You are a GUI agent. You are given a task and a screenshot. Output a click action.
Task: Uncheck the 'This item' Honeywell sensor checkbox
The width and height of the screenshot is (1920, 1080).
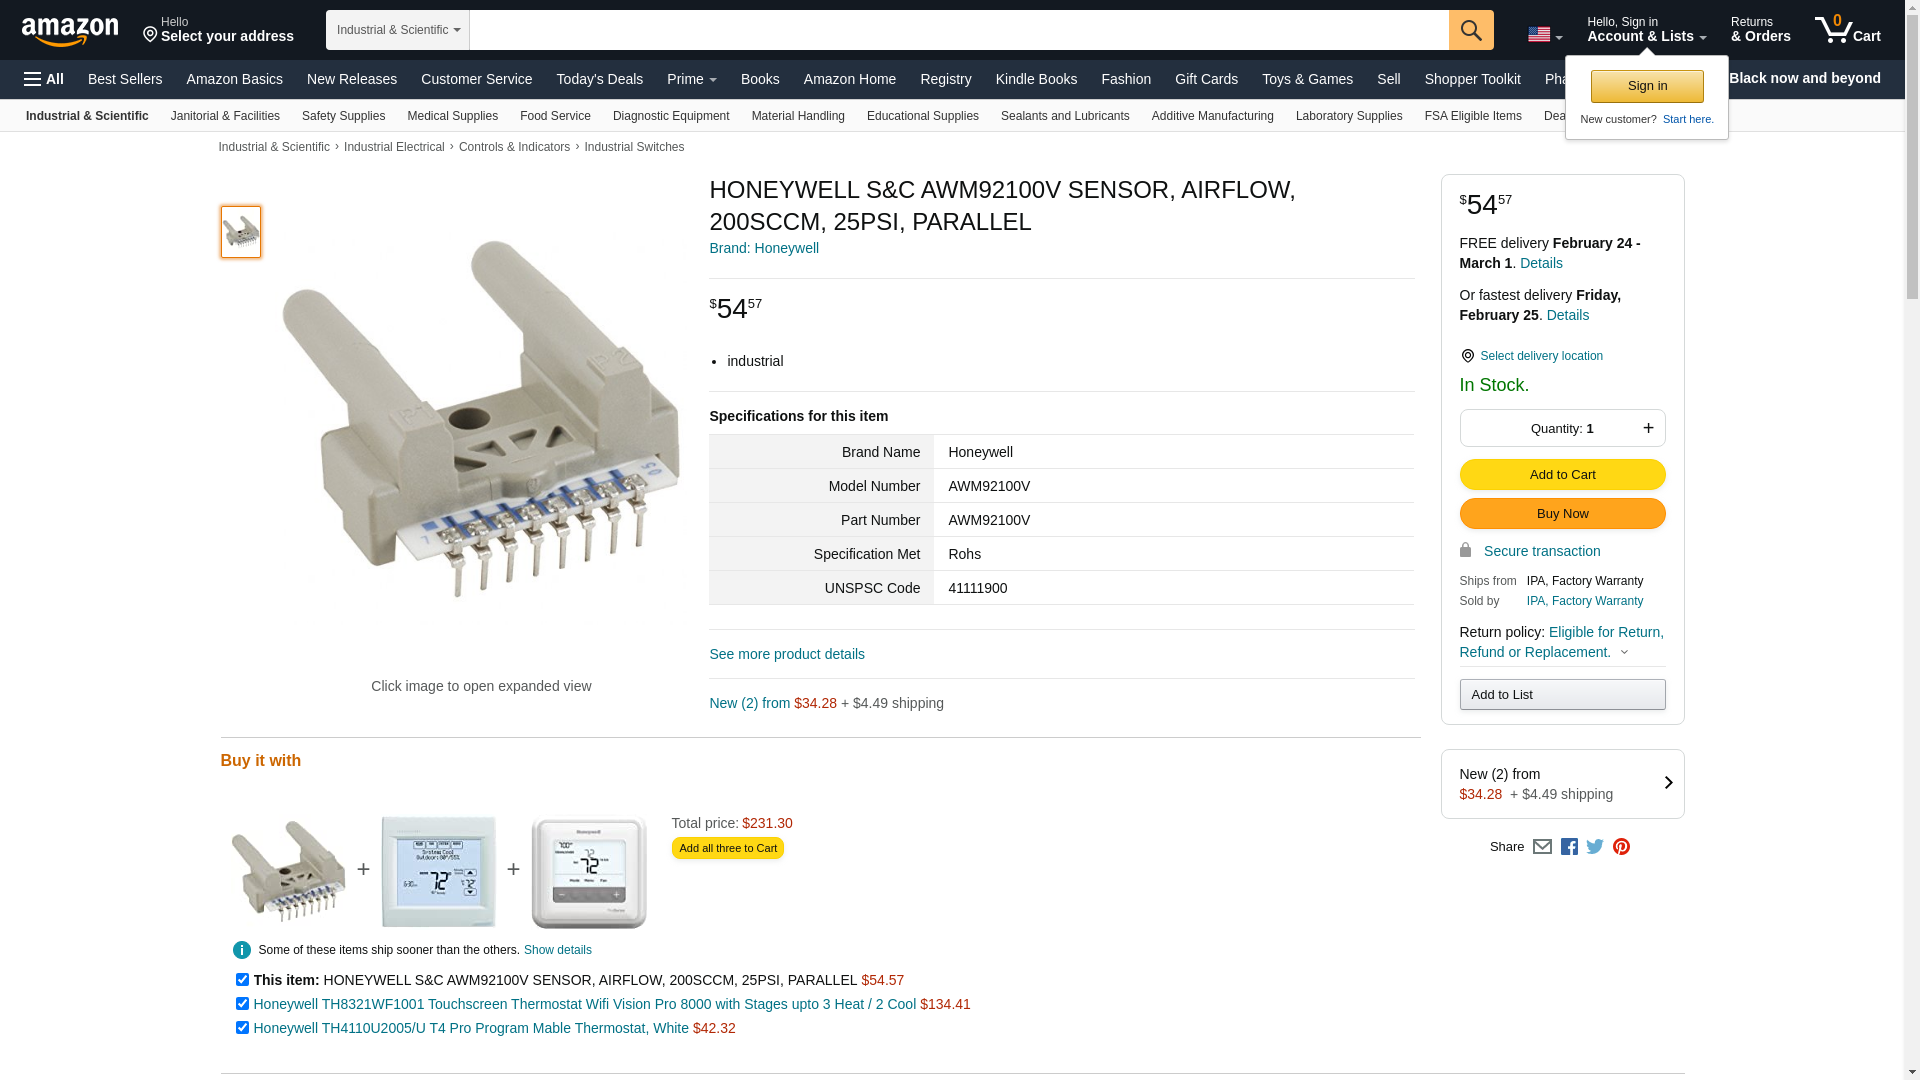(x=242, y=980)
